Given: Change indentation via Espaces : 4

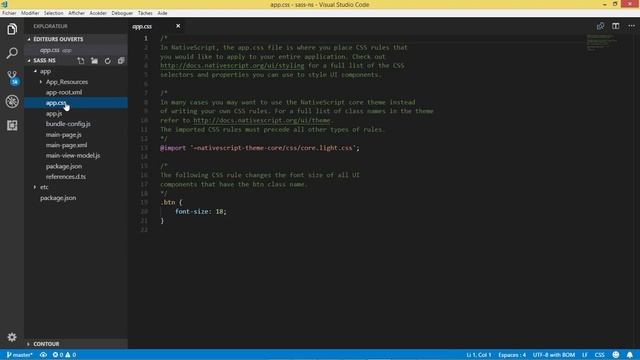Looking at the screenshot, I should (x=512, y=355).
